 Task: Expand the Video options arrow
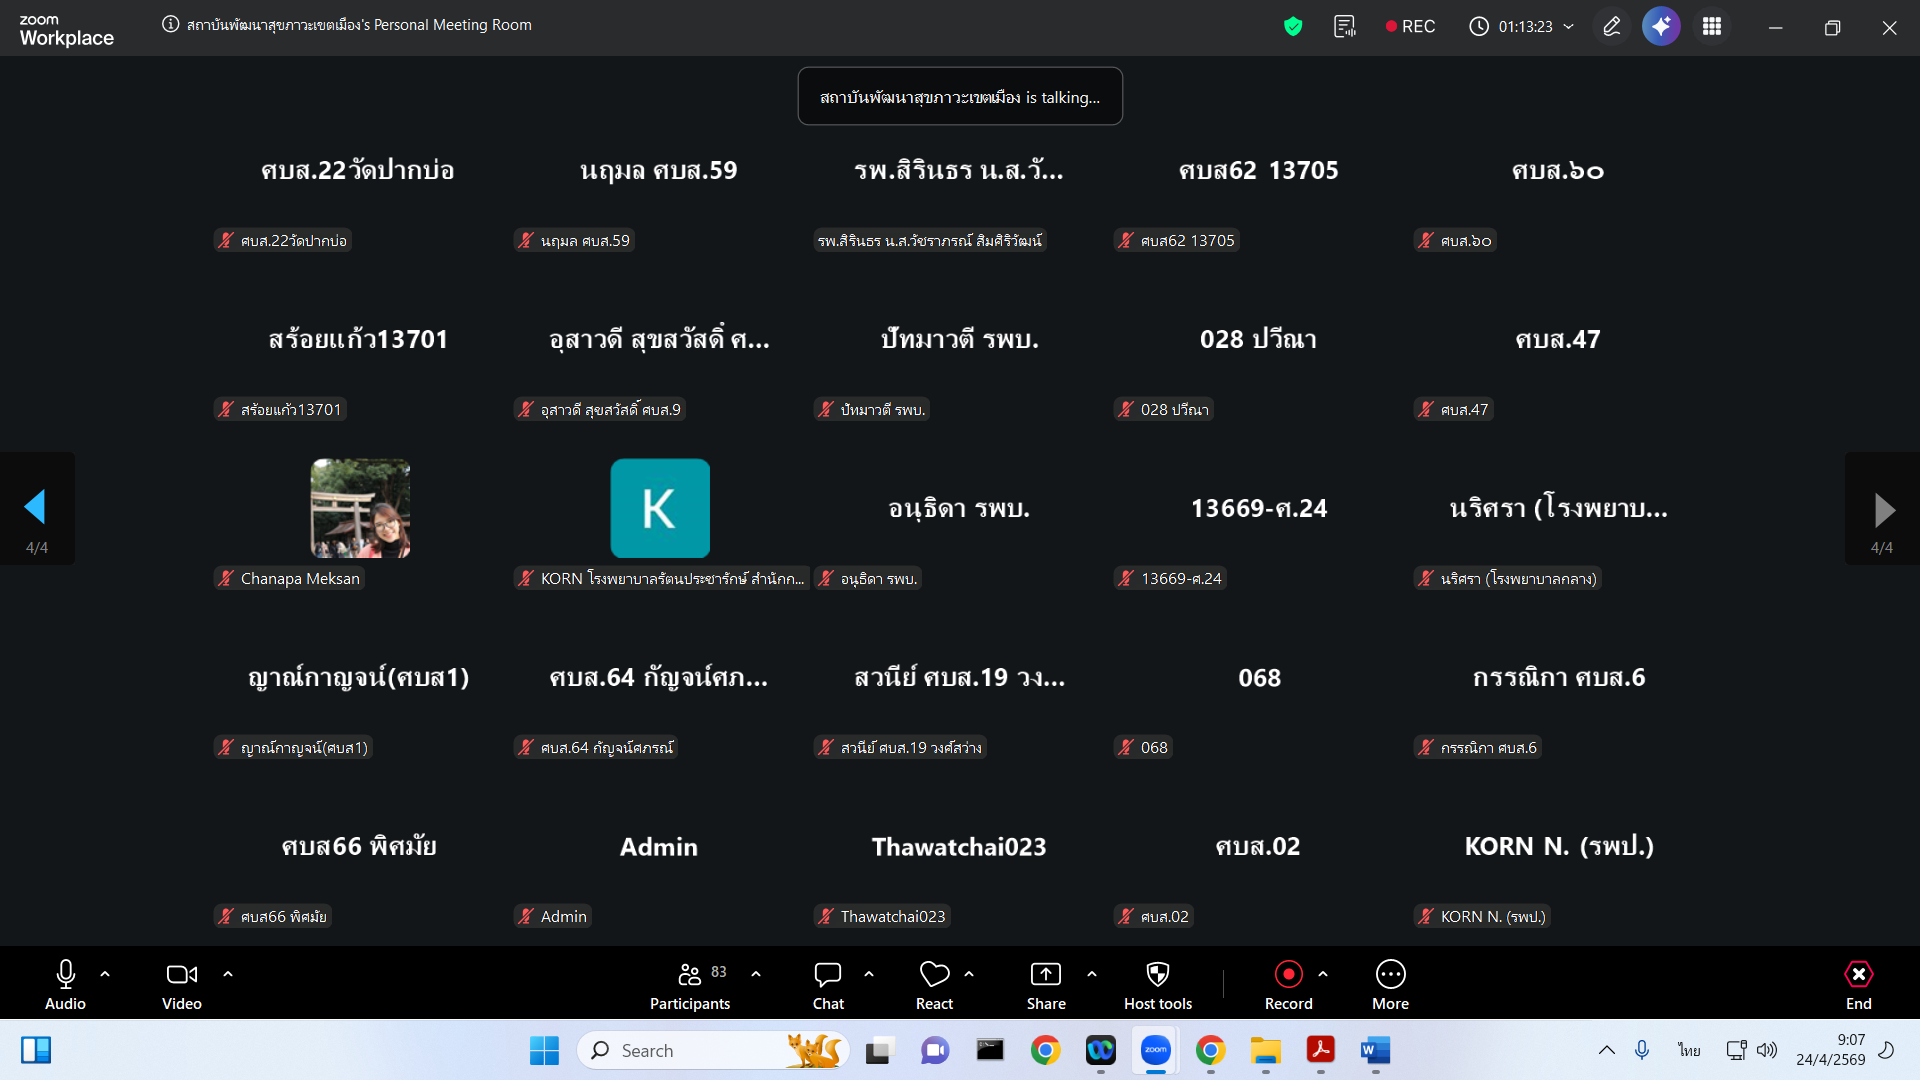(x=228, y=974)
